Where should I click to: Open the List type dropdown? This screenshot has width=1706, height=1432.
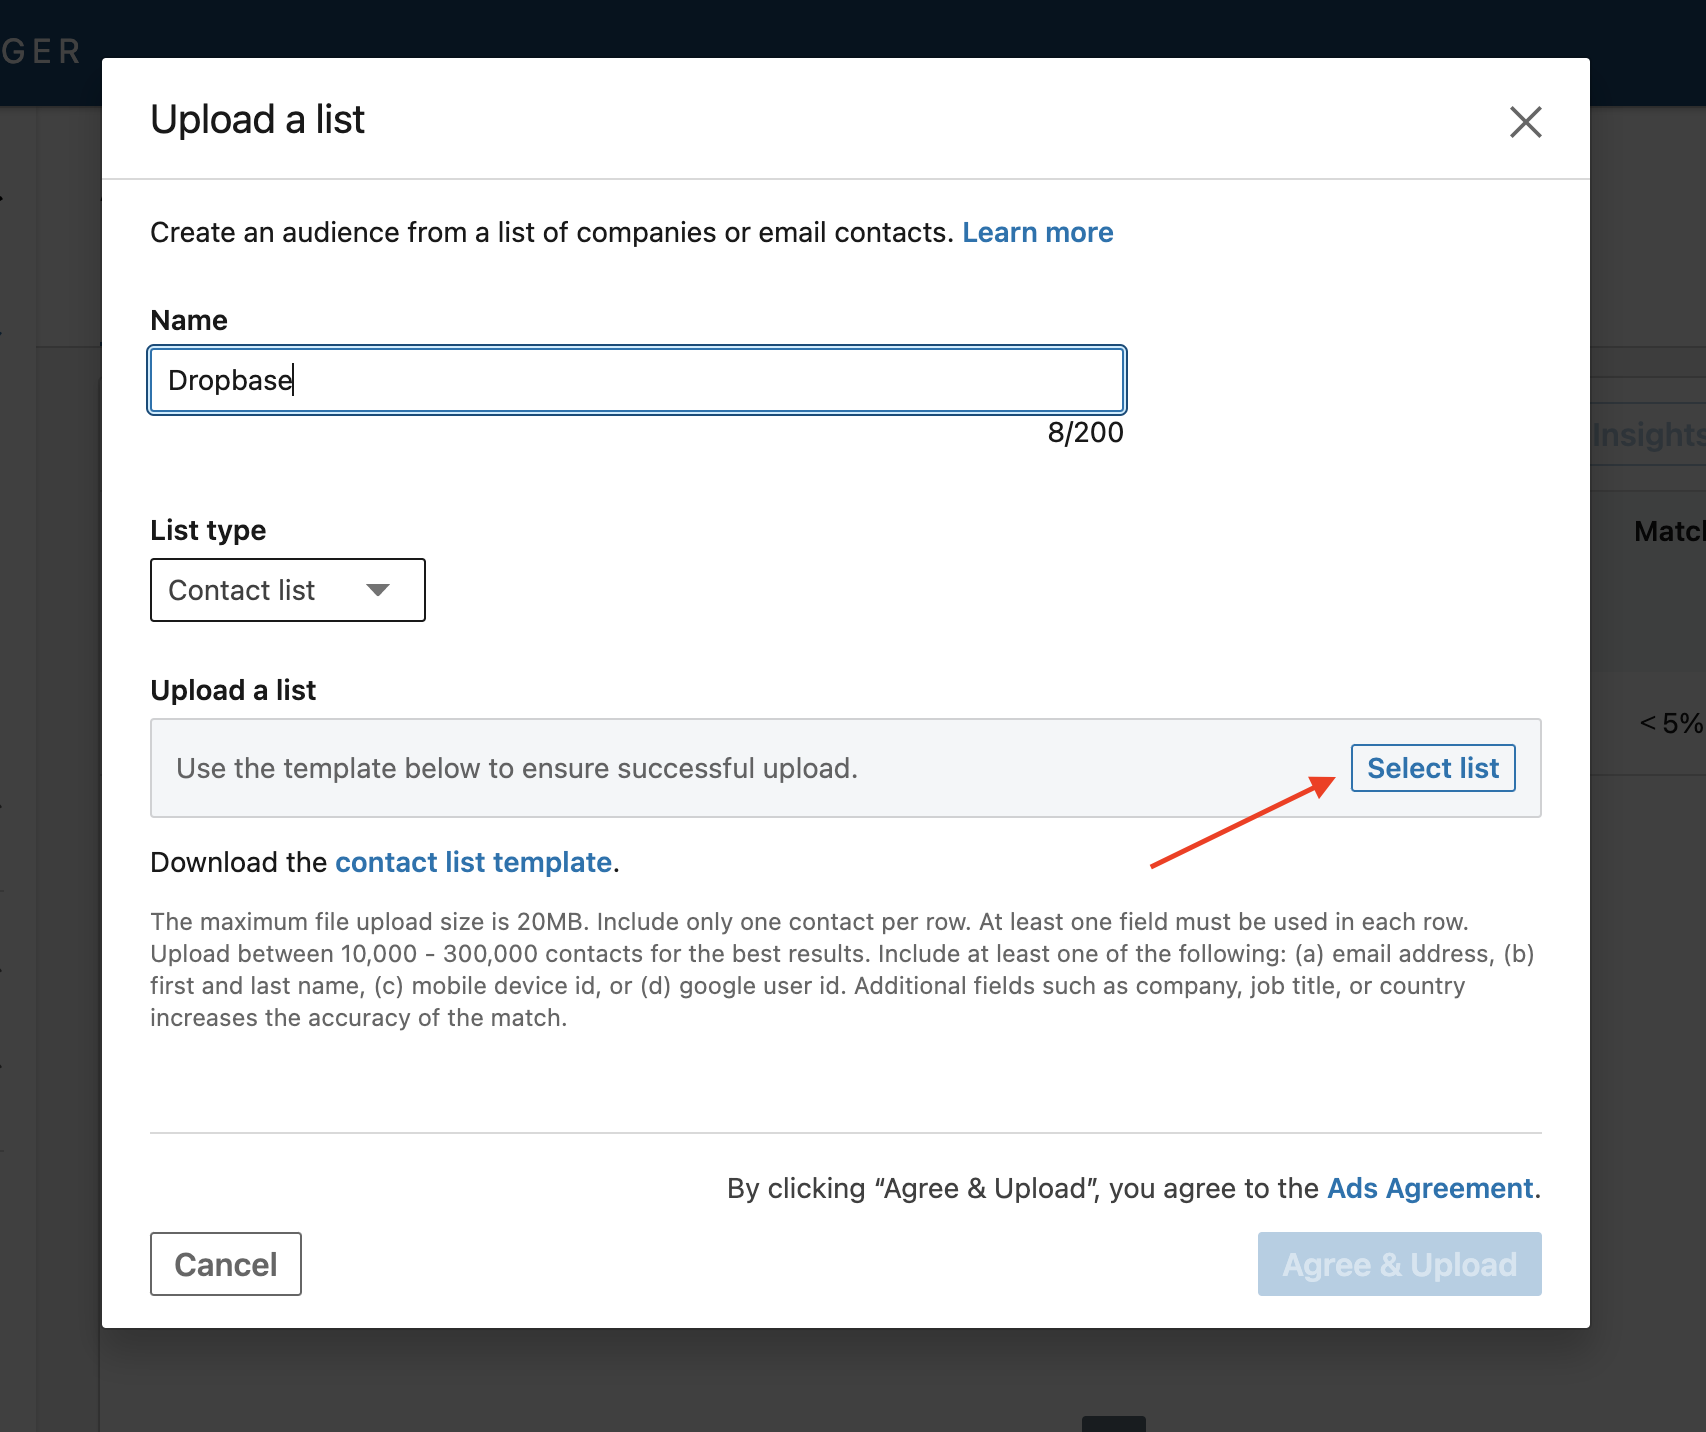click(x=287, y=590)
